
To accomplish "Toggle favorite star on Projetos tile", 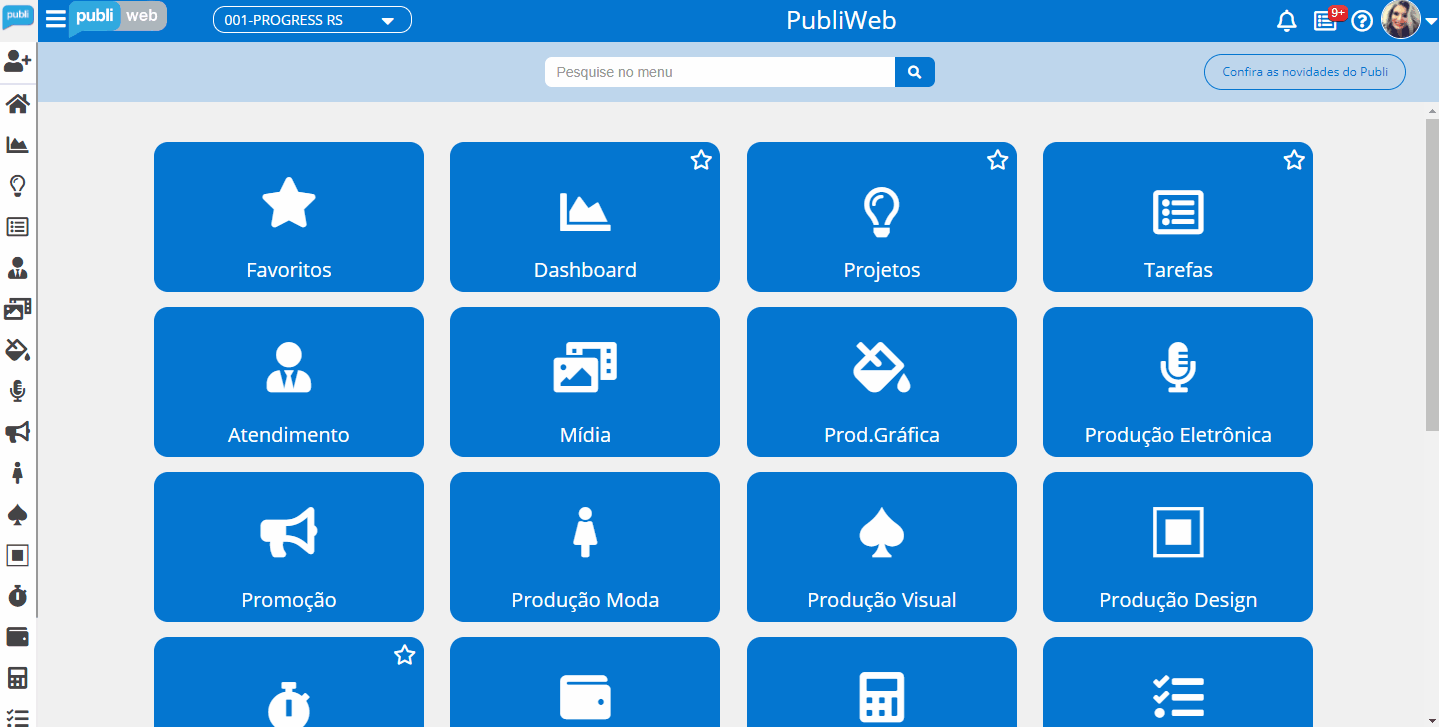I will (x=997, y=160).
